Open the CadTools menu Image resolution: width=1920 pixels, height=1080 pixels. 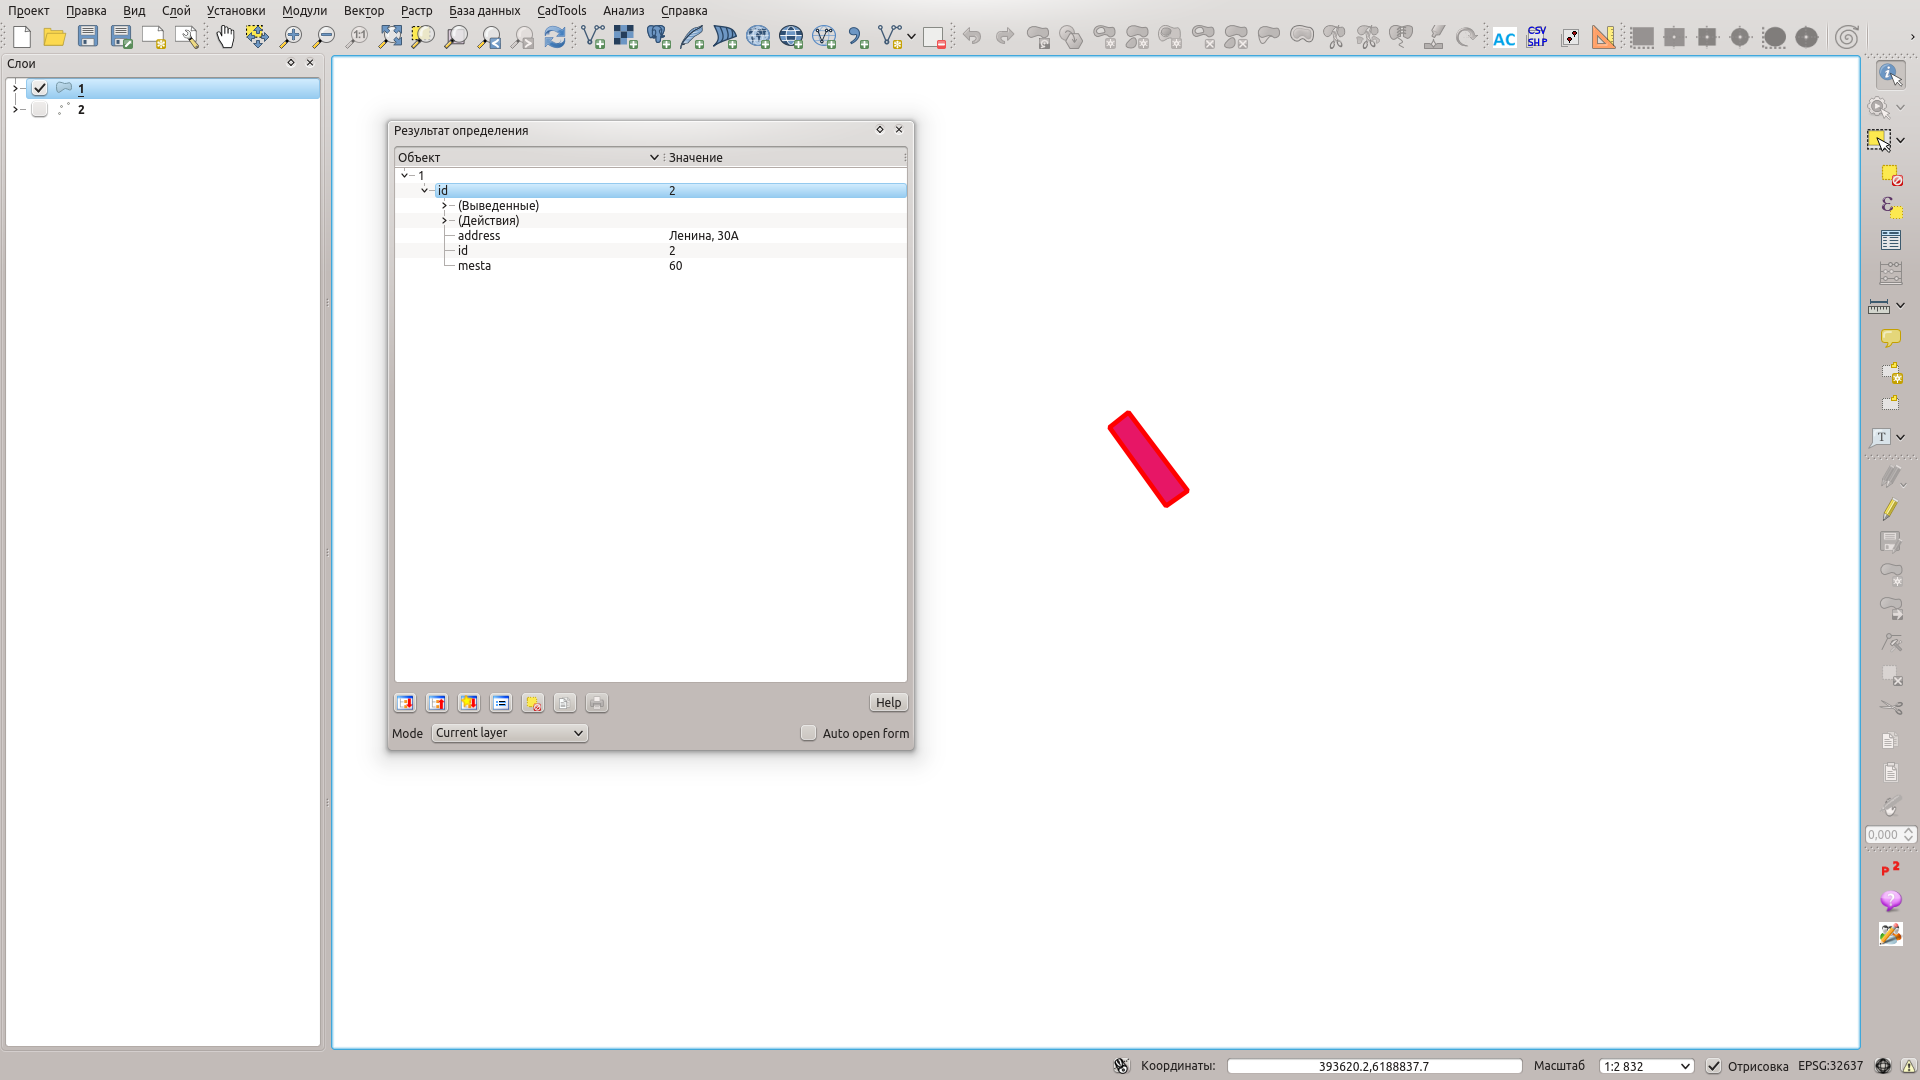[561, 11]
